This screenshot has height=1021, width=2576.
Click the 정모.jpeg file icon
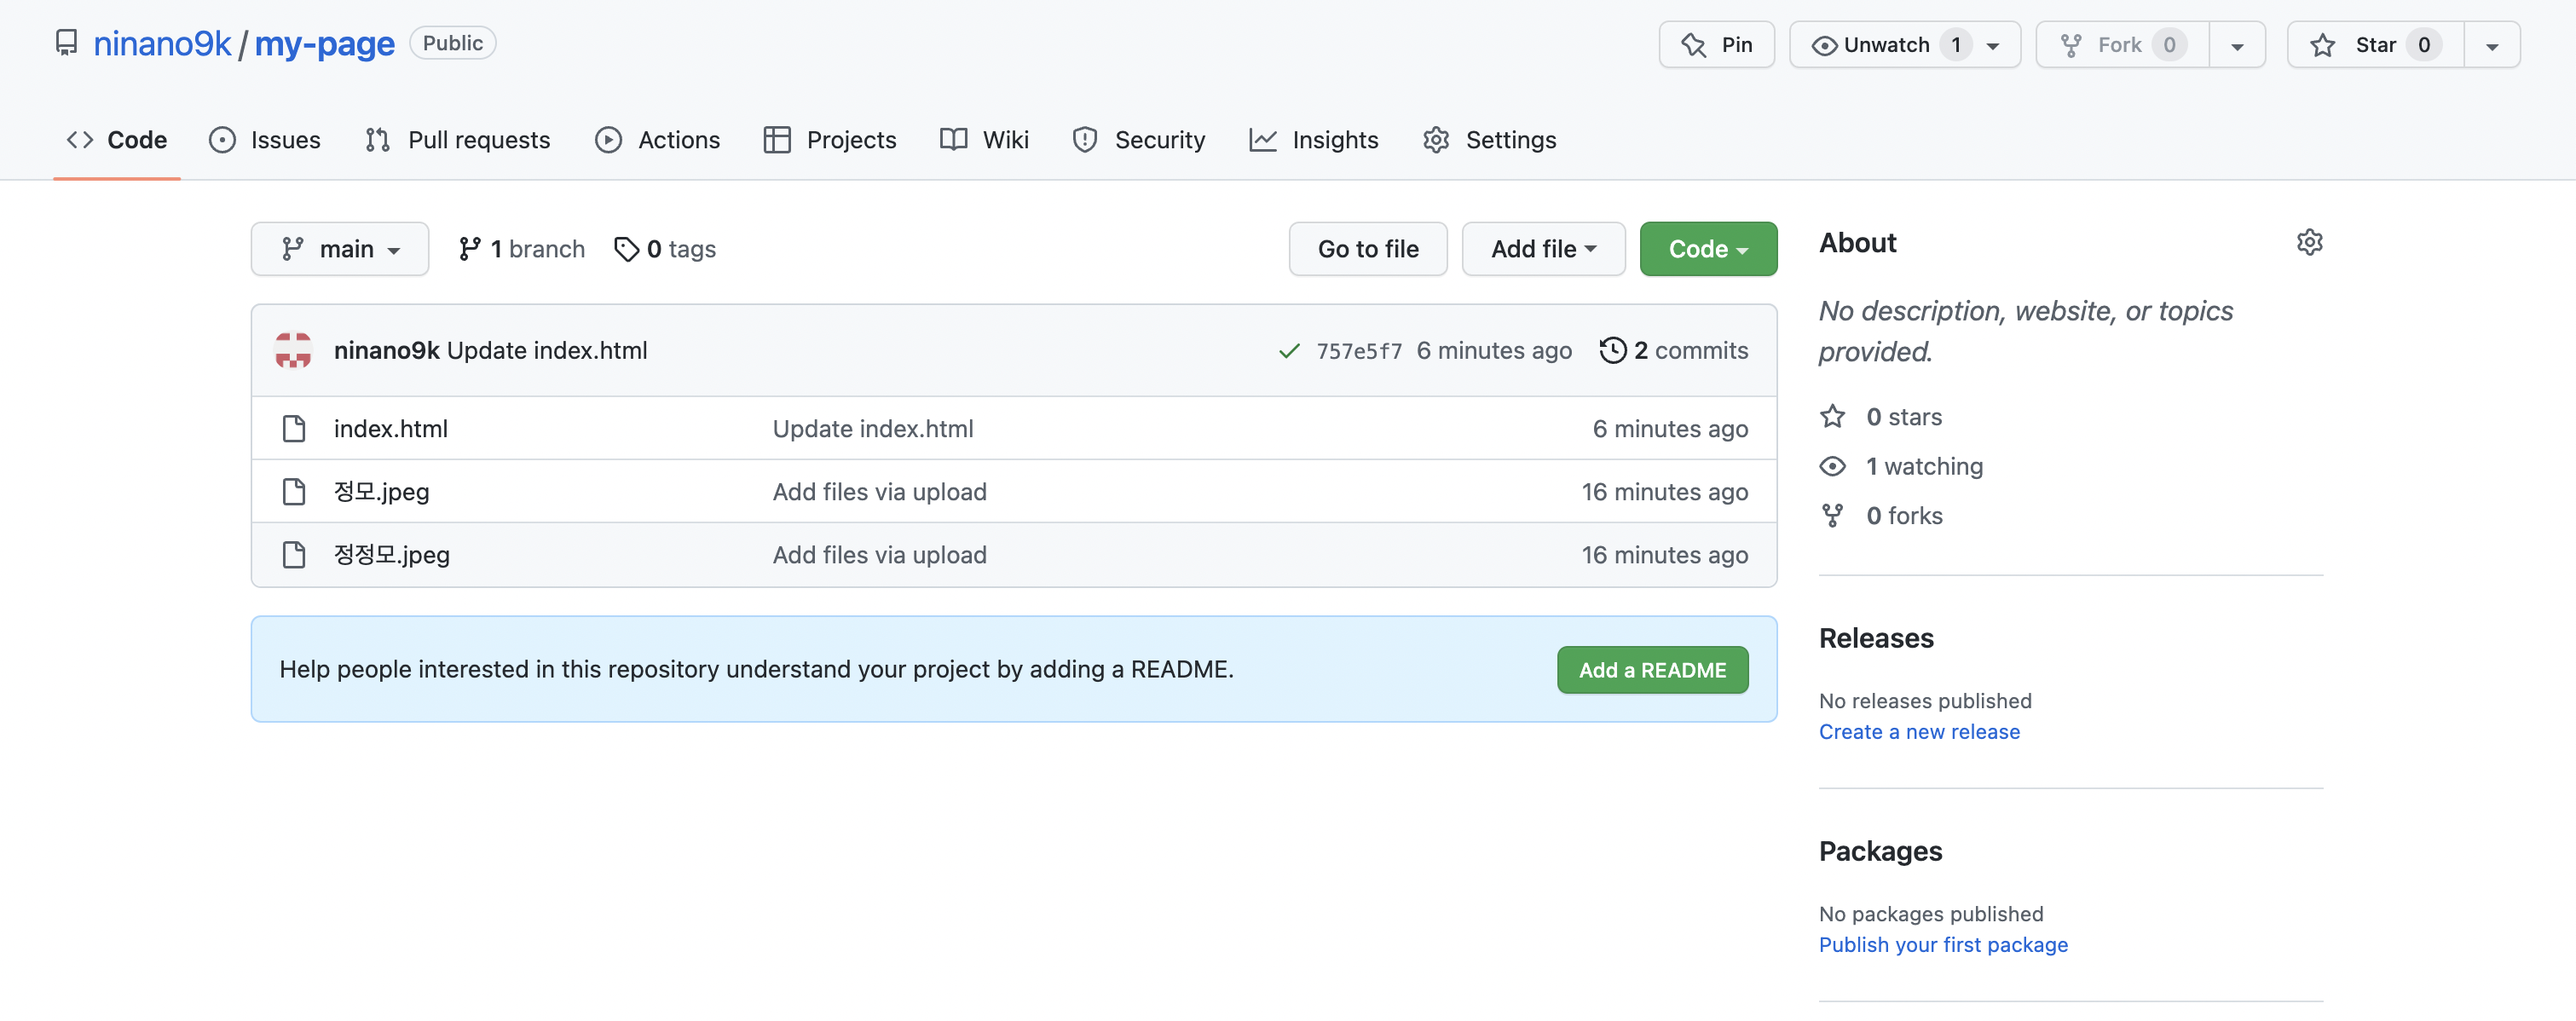294,491
